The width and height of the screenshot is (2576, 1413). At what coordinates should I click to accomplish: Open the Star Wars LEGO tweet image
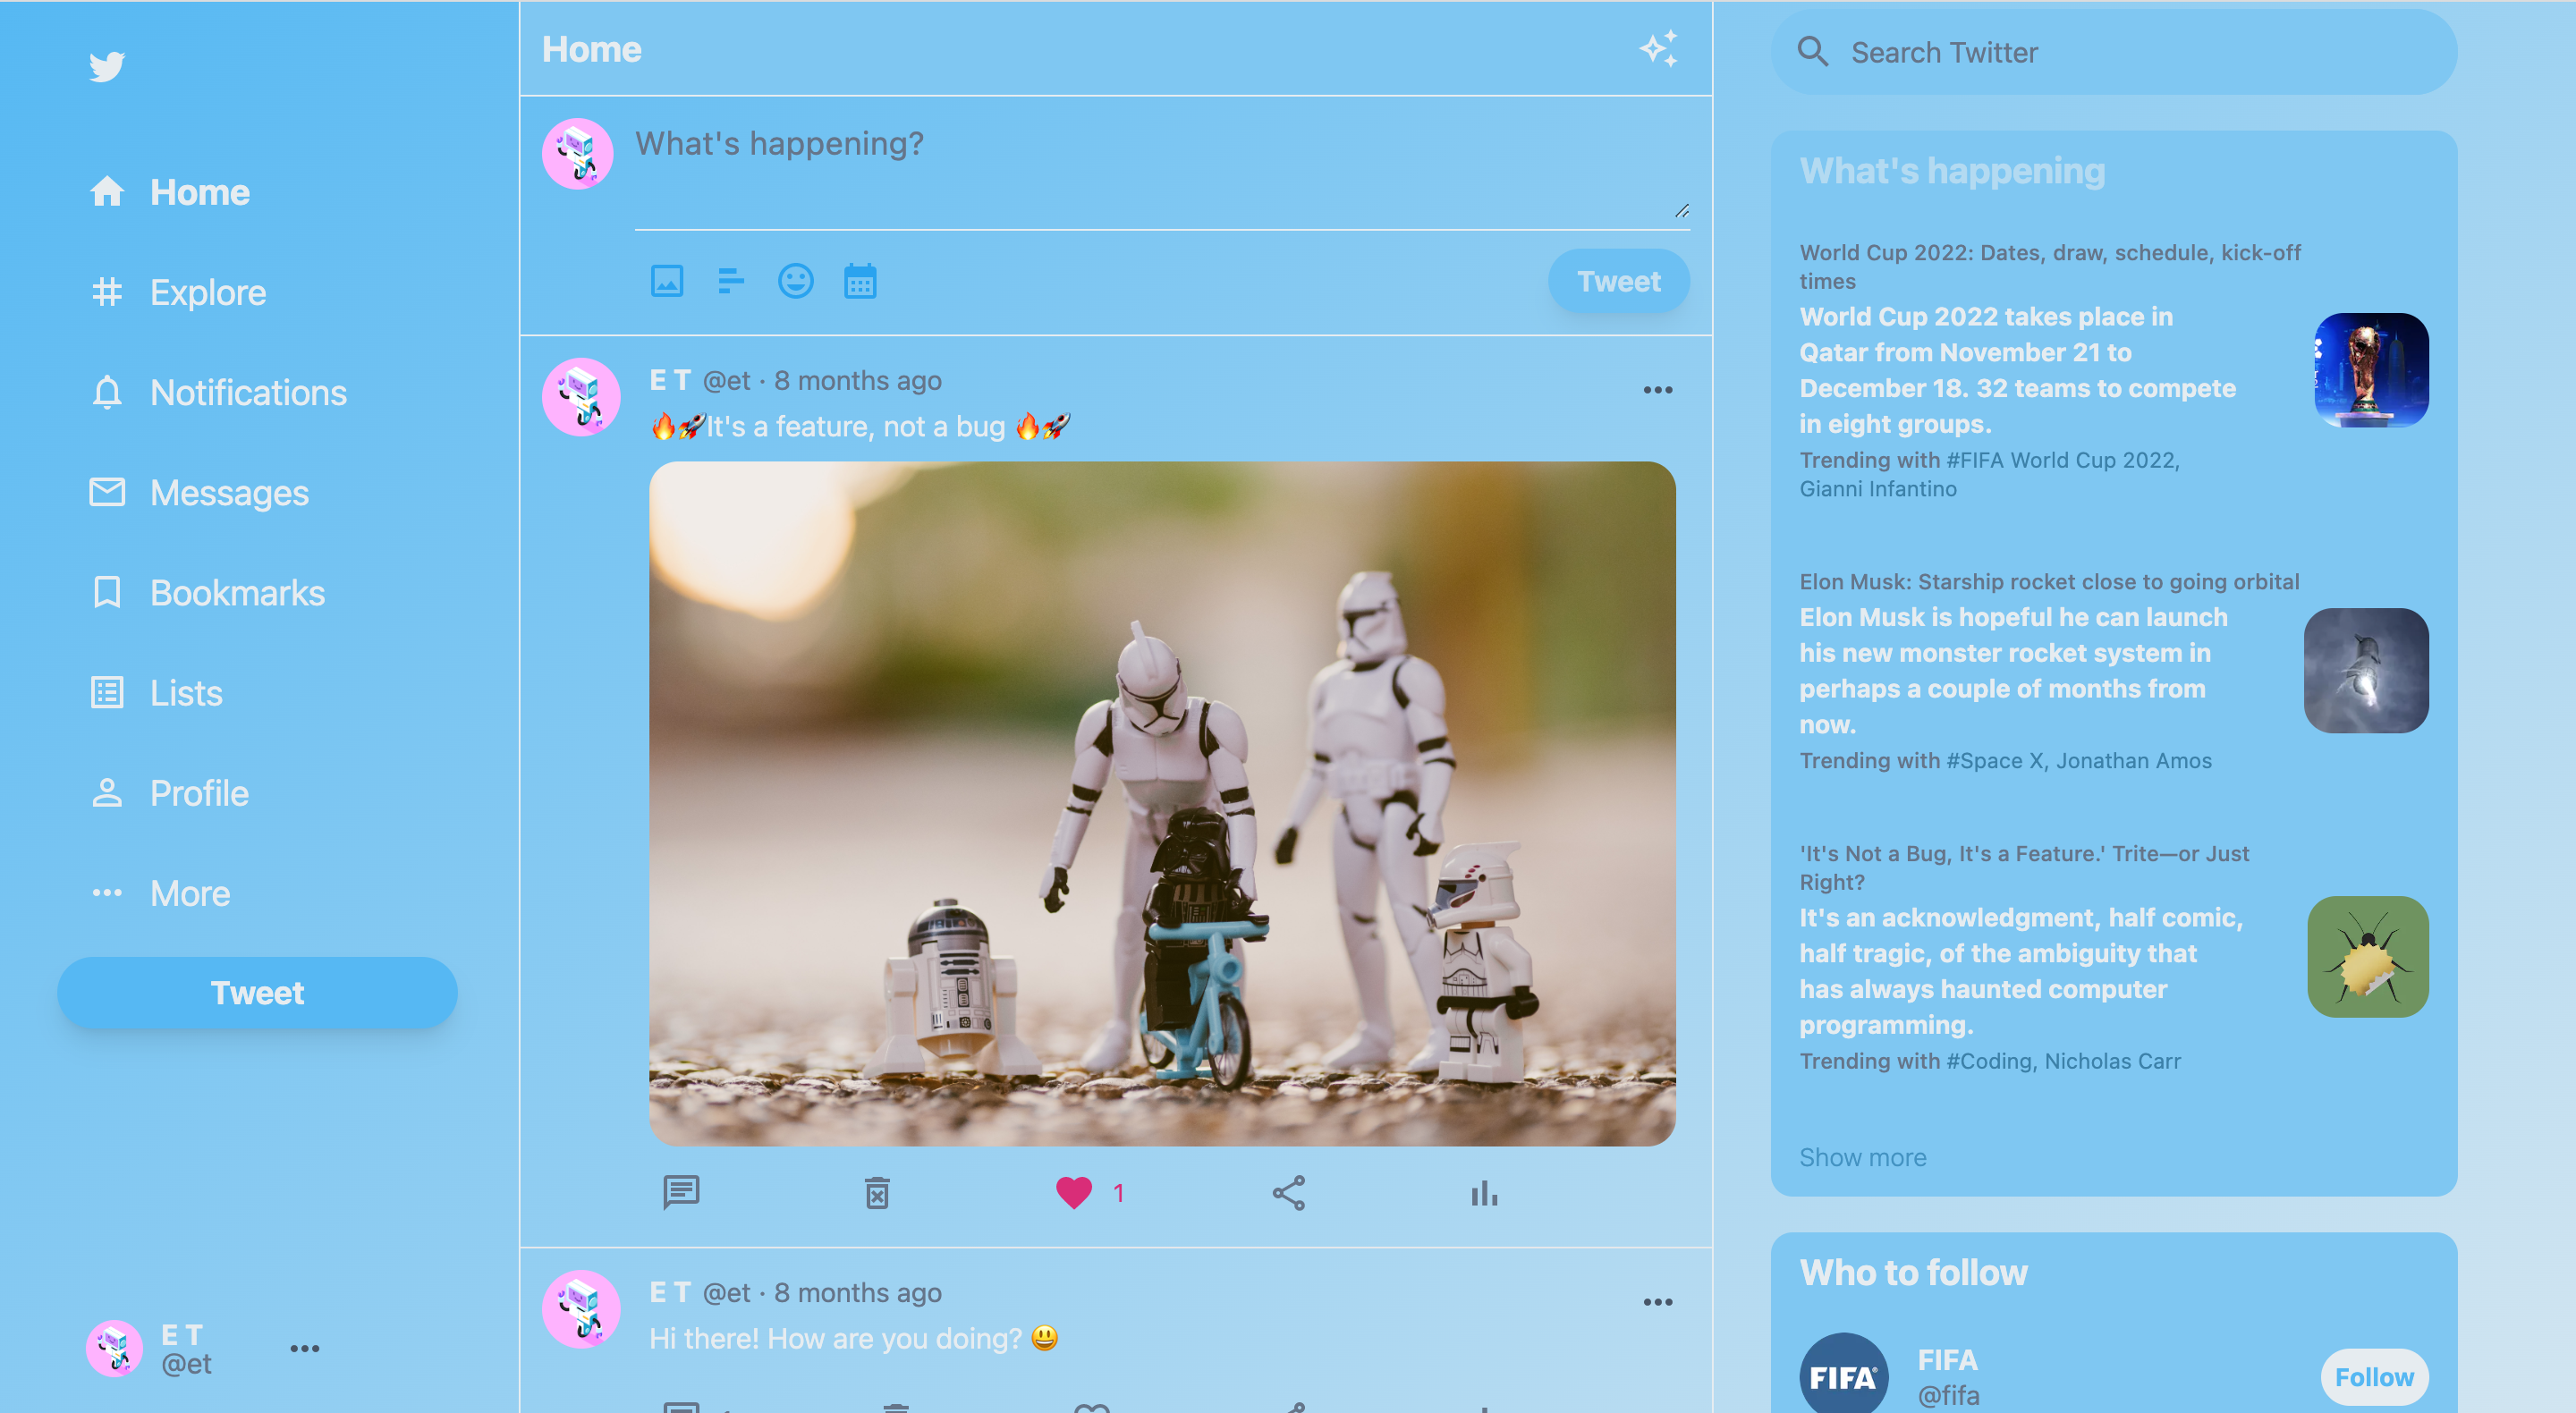pos(1162,803)
